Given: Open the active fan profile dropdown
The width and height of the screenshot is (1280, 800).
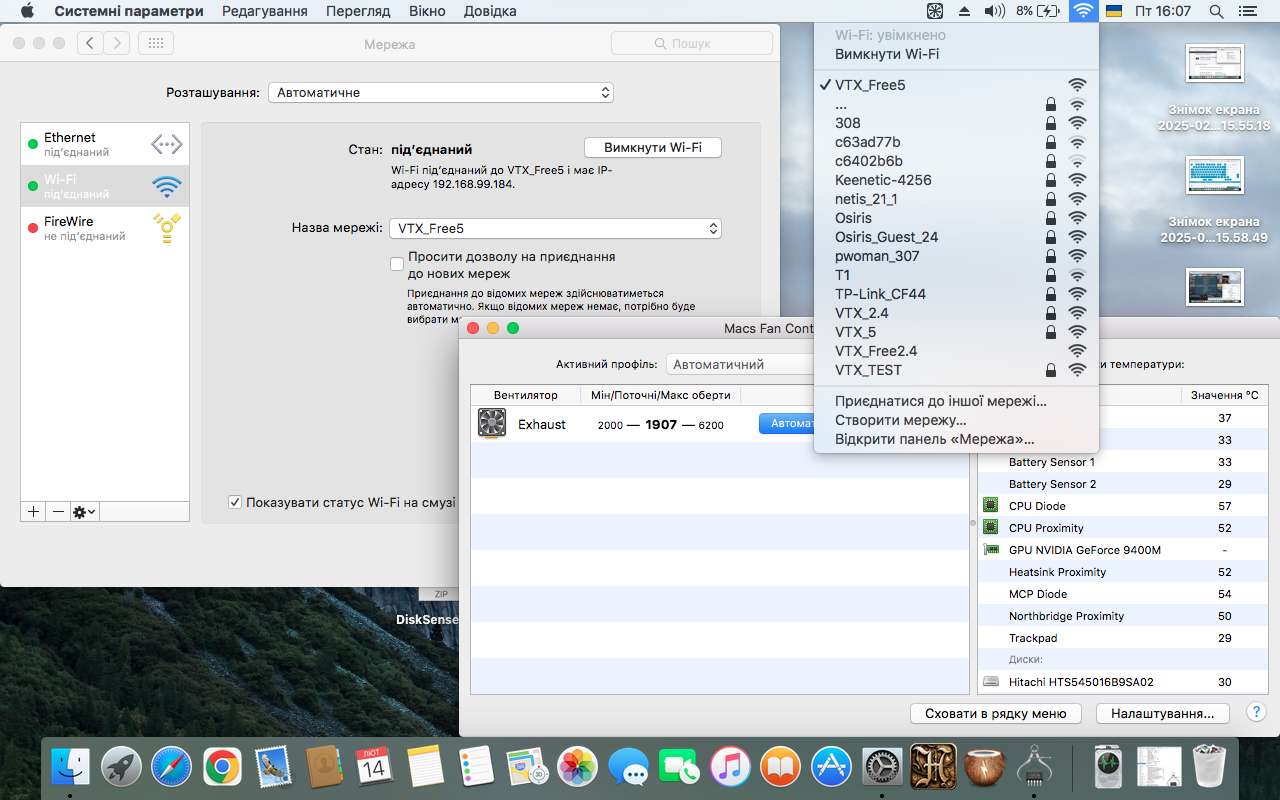Looking at the screenshot, I should tap(740, 365).
